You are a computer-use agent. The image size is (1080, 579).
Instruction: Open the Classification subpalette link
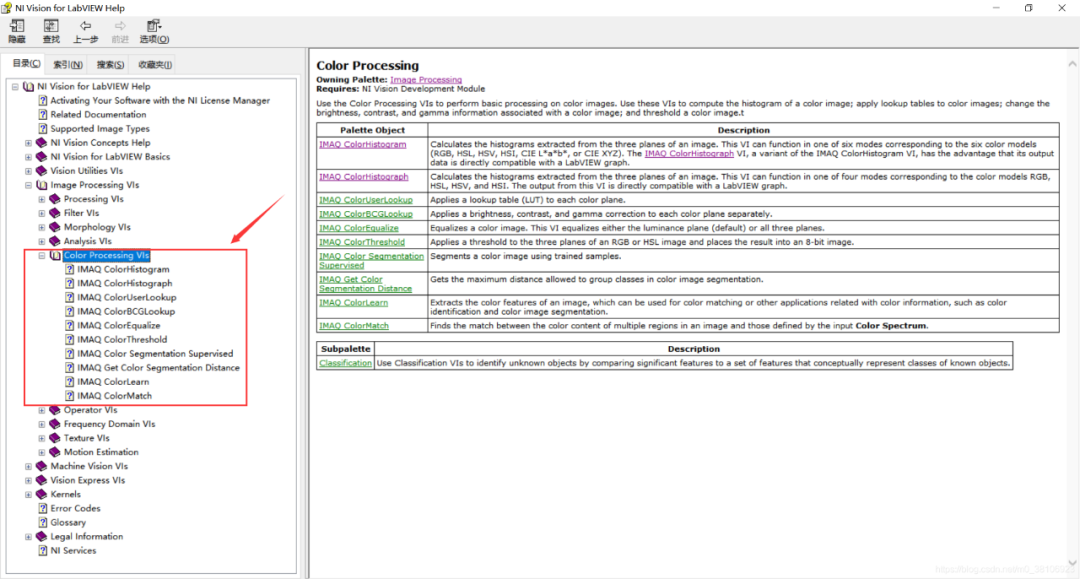click(x=345, y=363)
